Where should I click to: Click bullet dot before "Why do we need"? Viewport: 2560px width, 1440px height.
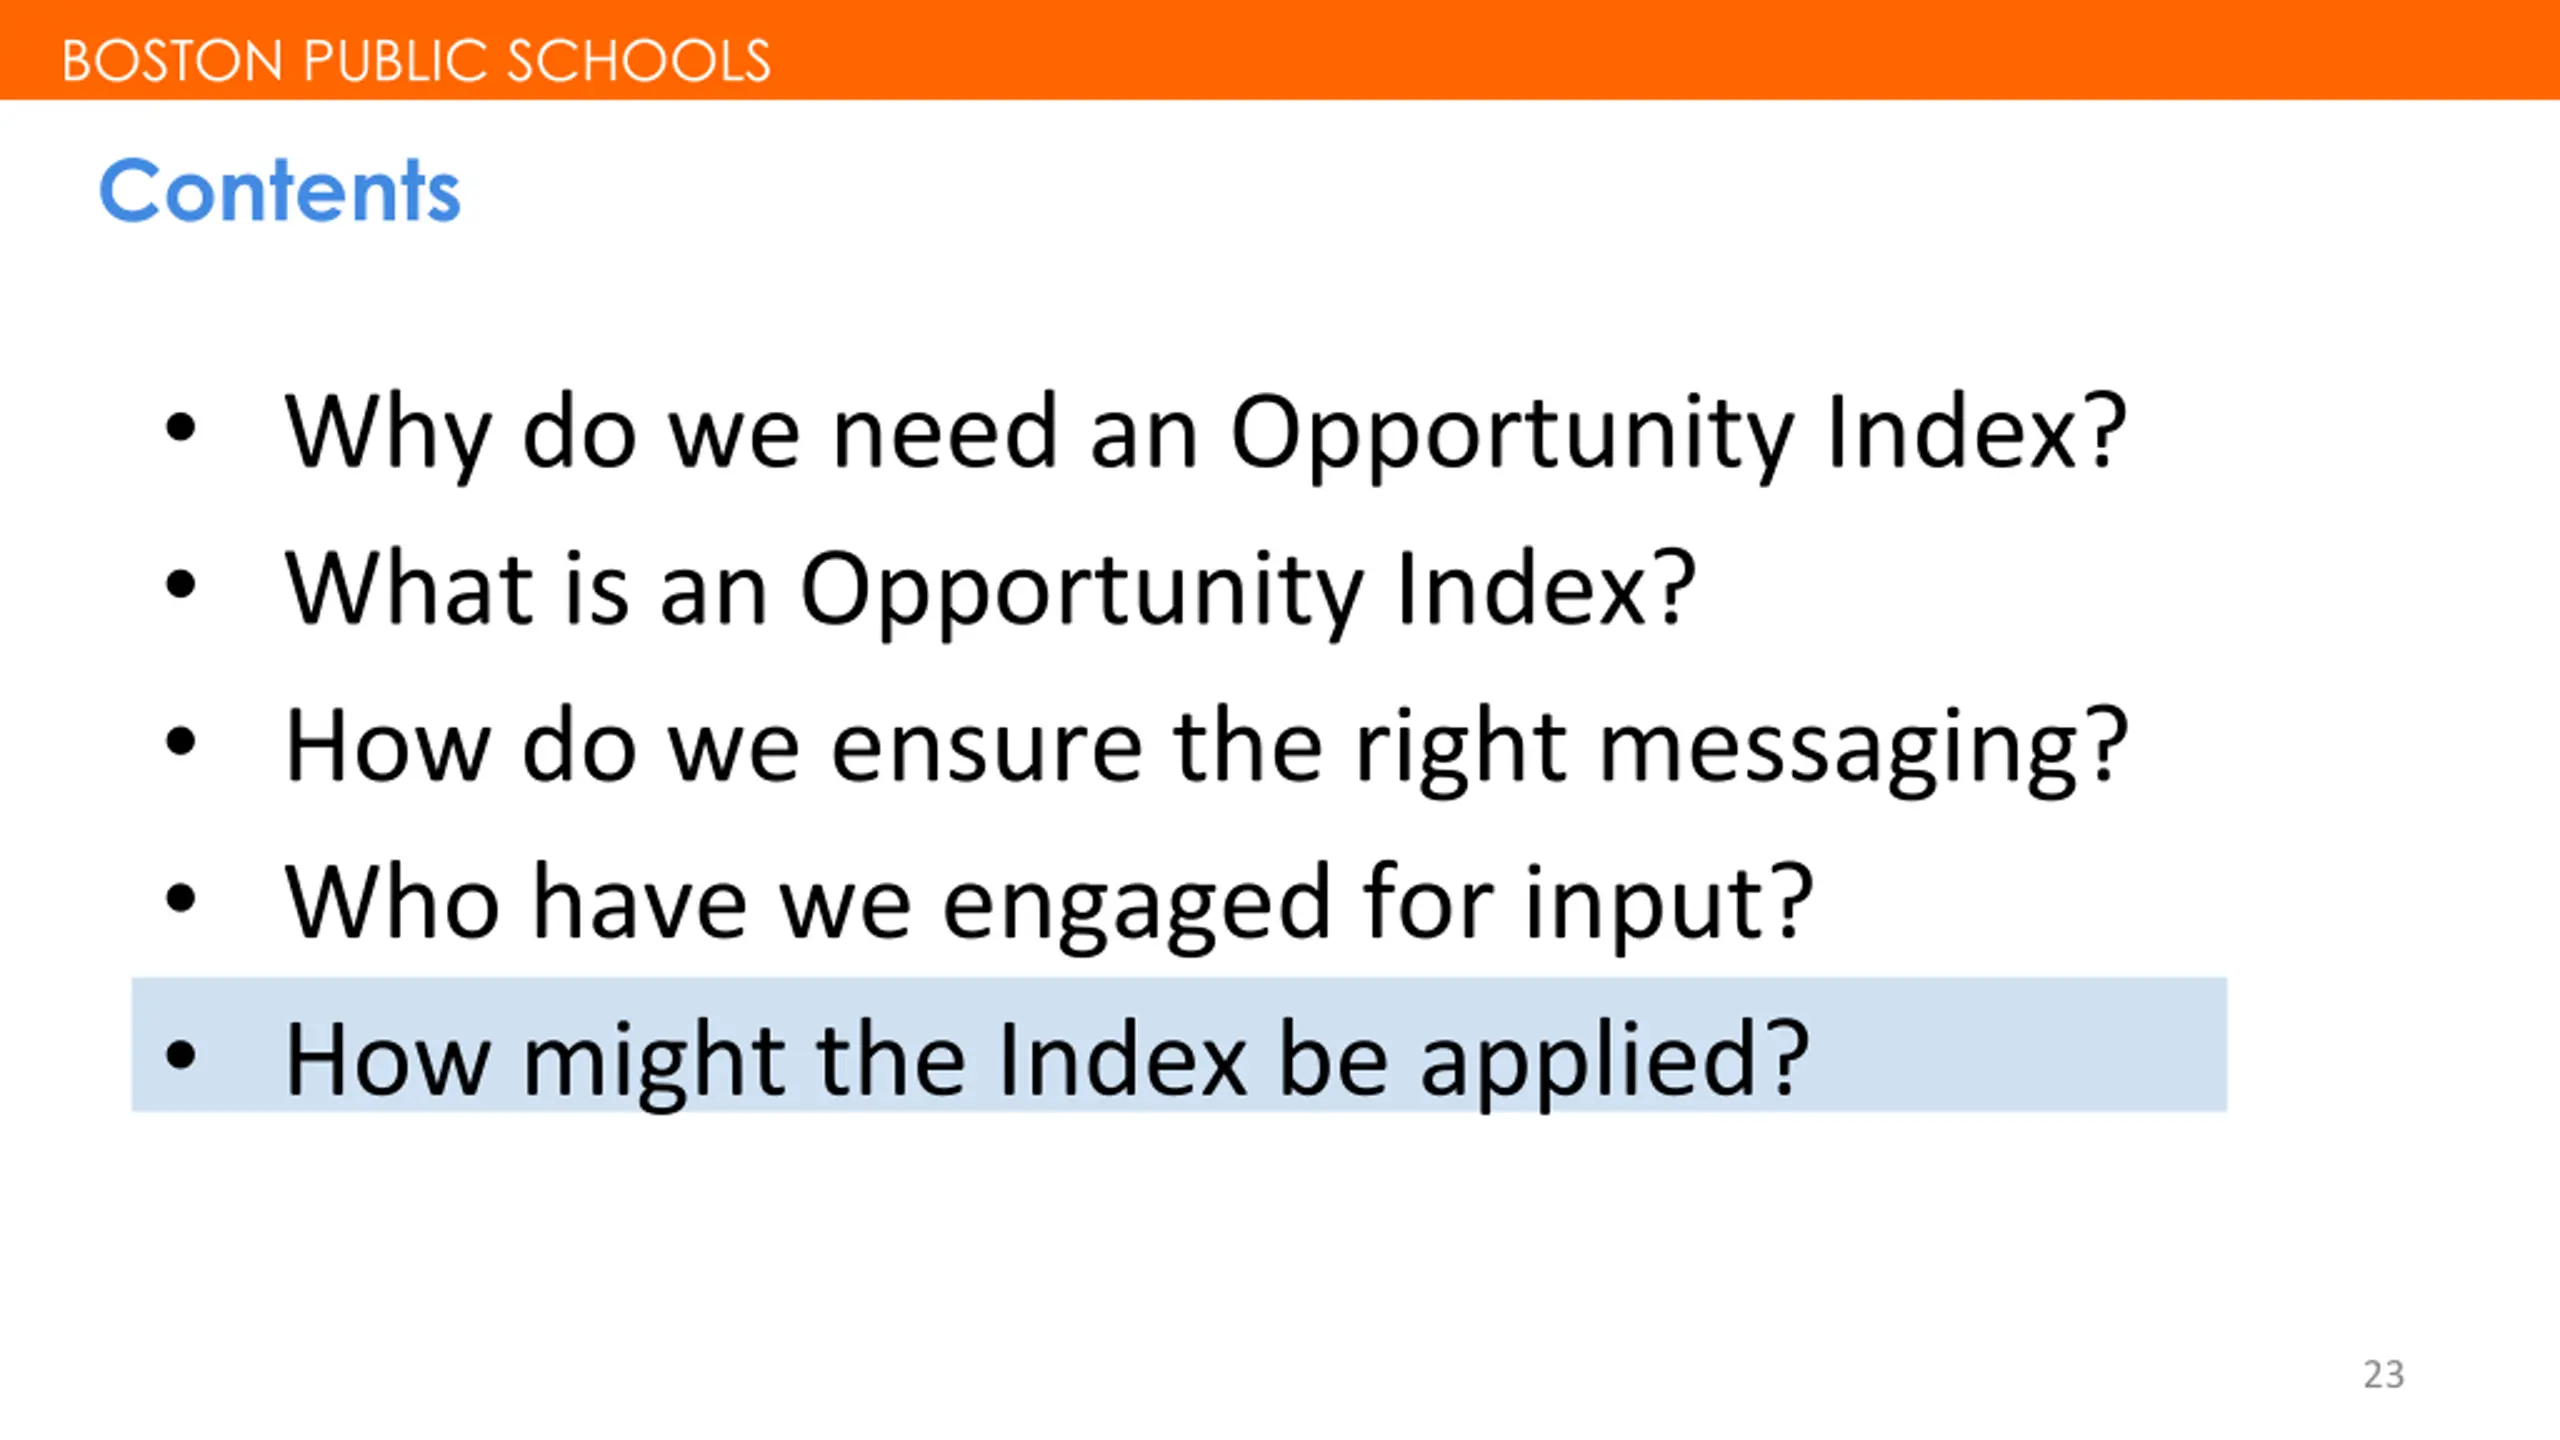click(181, 428)
